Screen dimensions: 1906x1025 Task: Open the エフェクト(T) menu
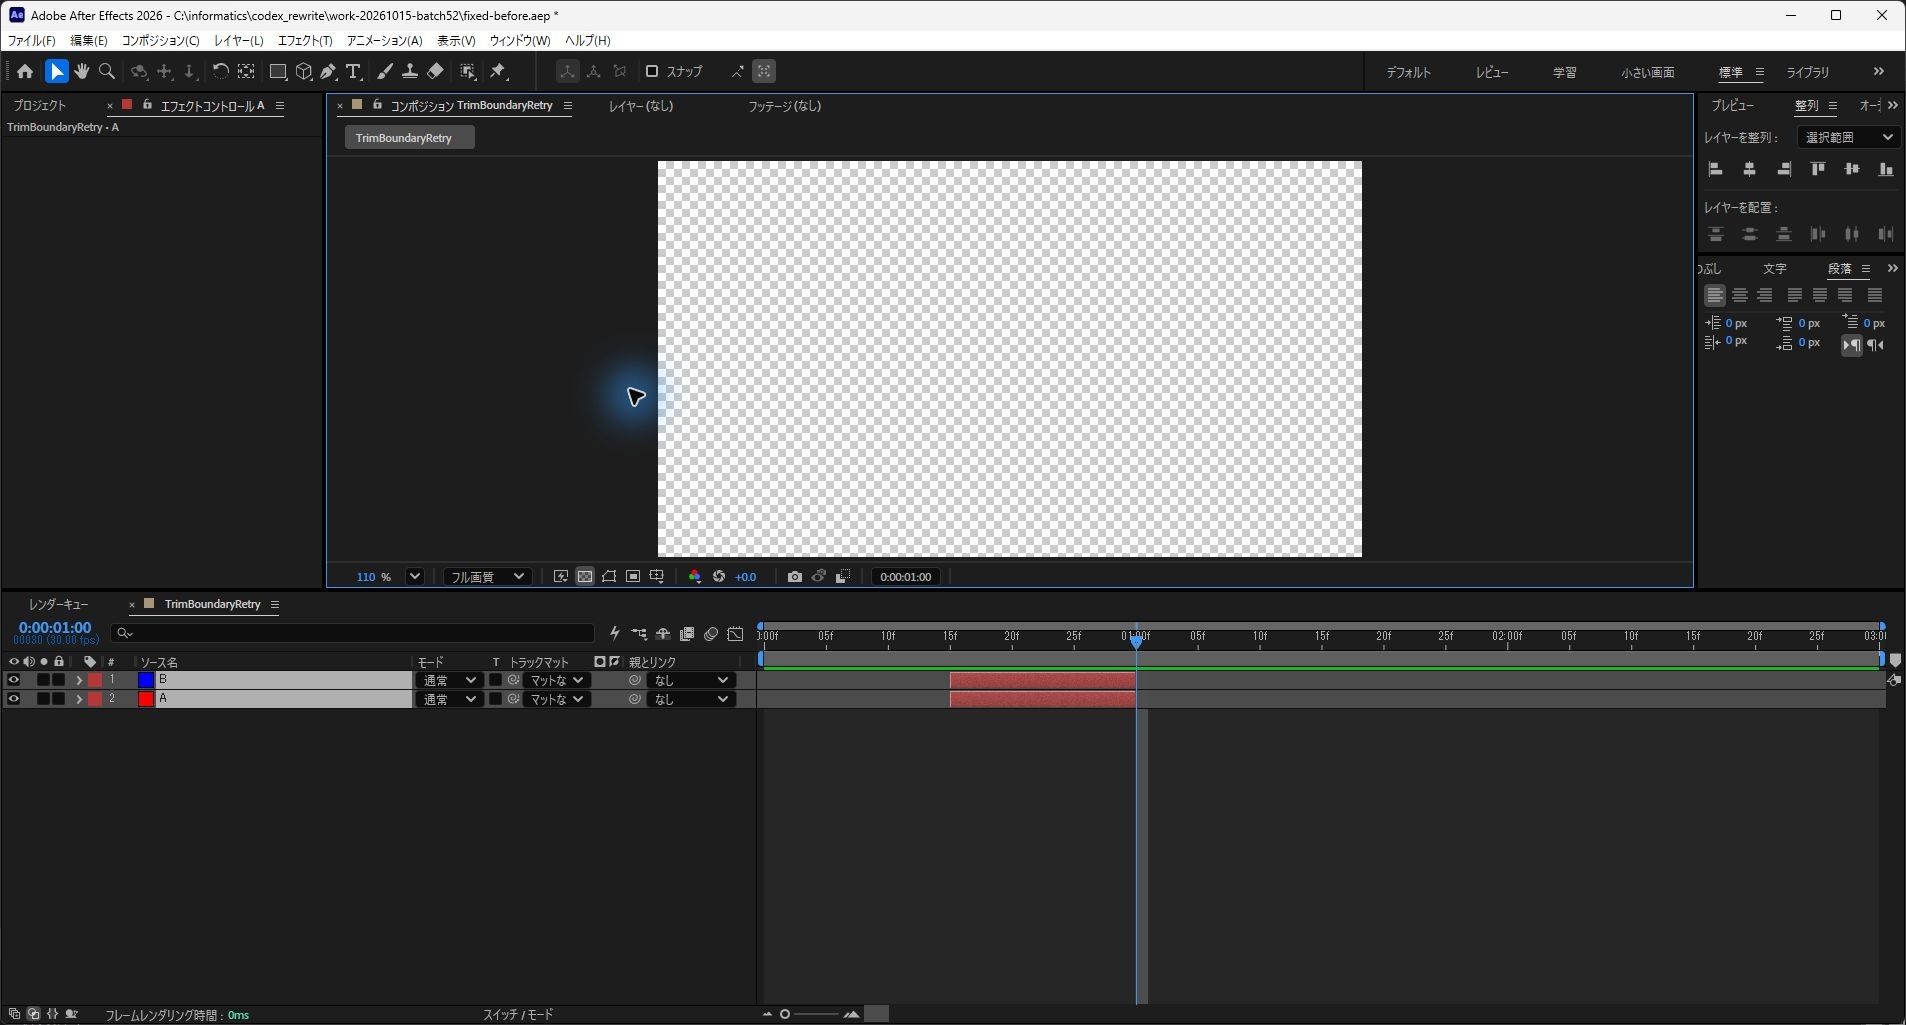coord(304,40)
